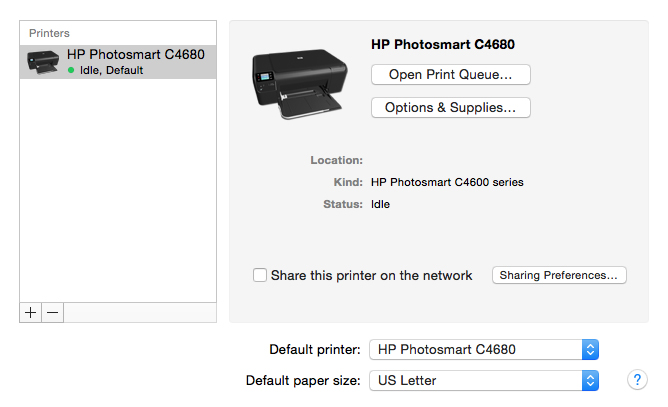
Task: Open Options & Supplies
Action: pyautogui.click(x=450, y=107)
